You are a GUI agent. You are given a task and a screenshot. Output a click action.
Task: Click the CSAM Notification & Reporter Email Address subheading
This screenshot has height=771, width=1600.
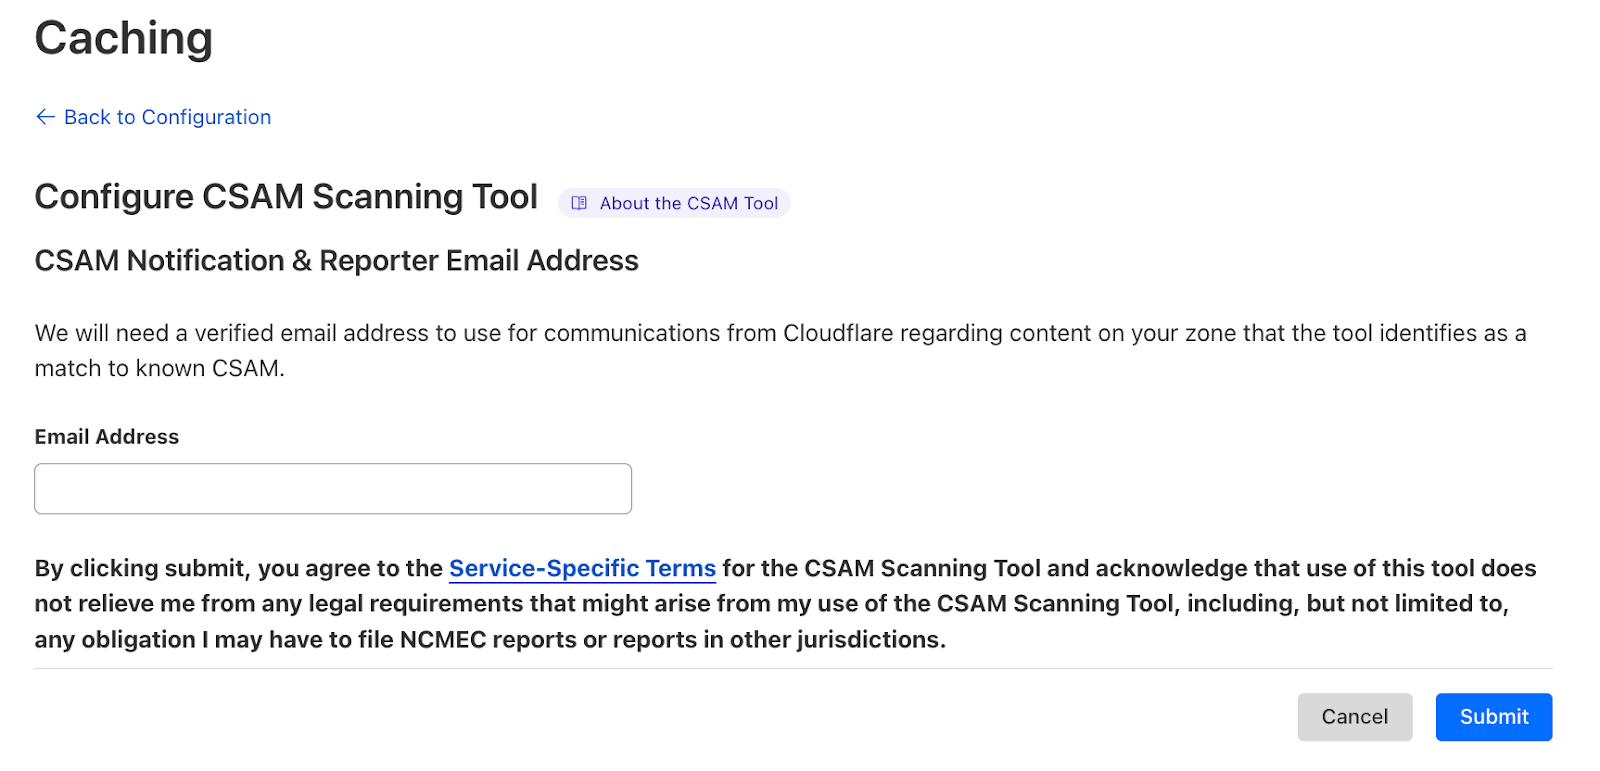coord(336,261)
